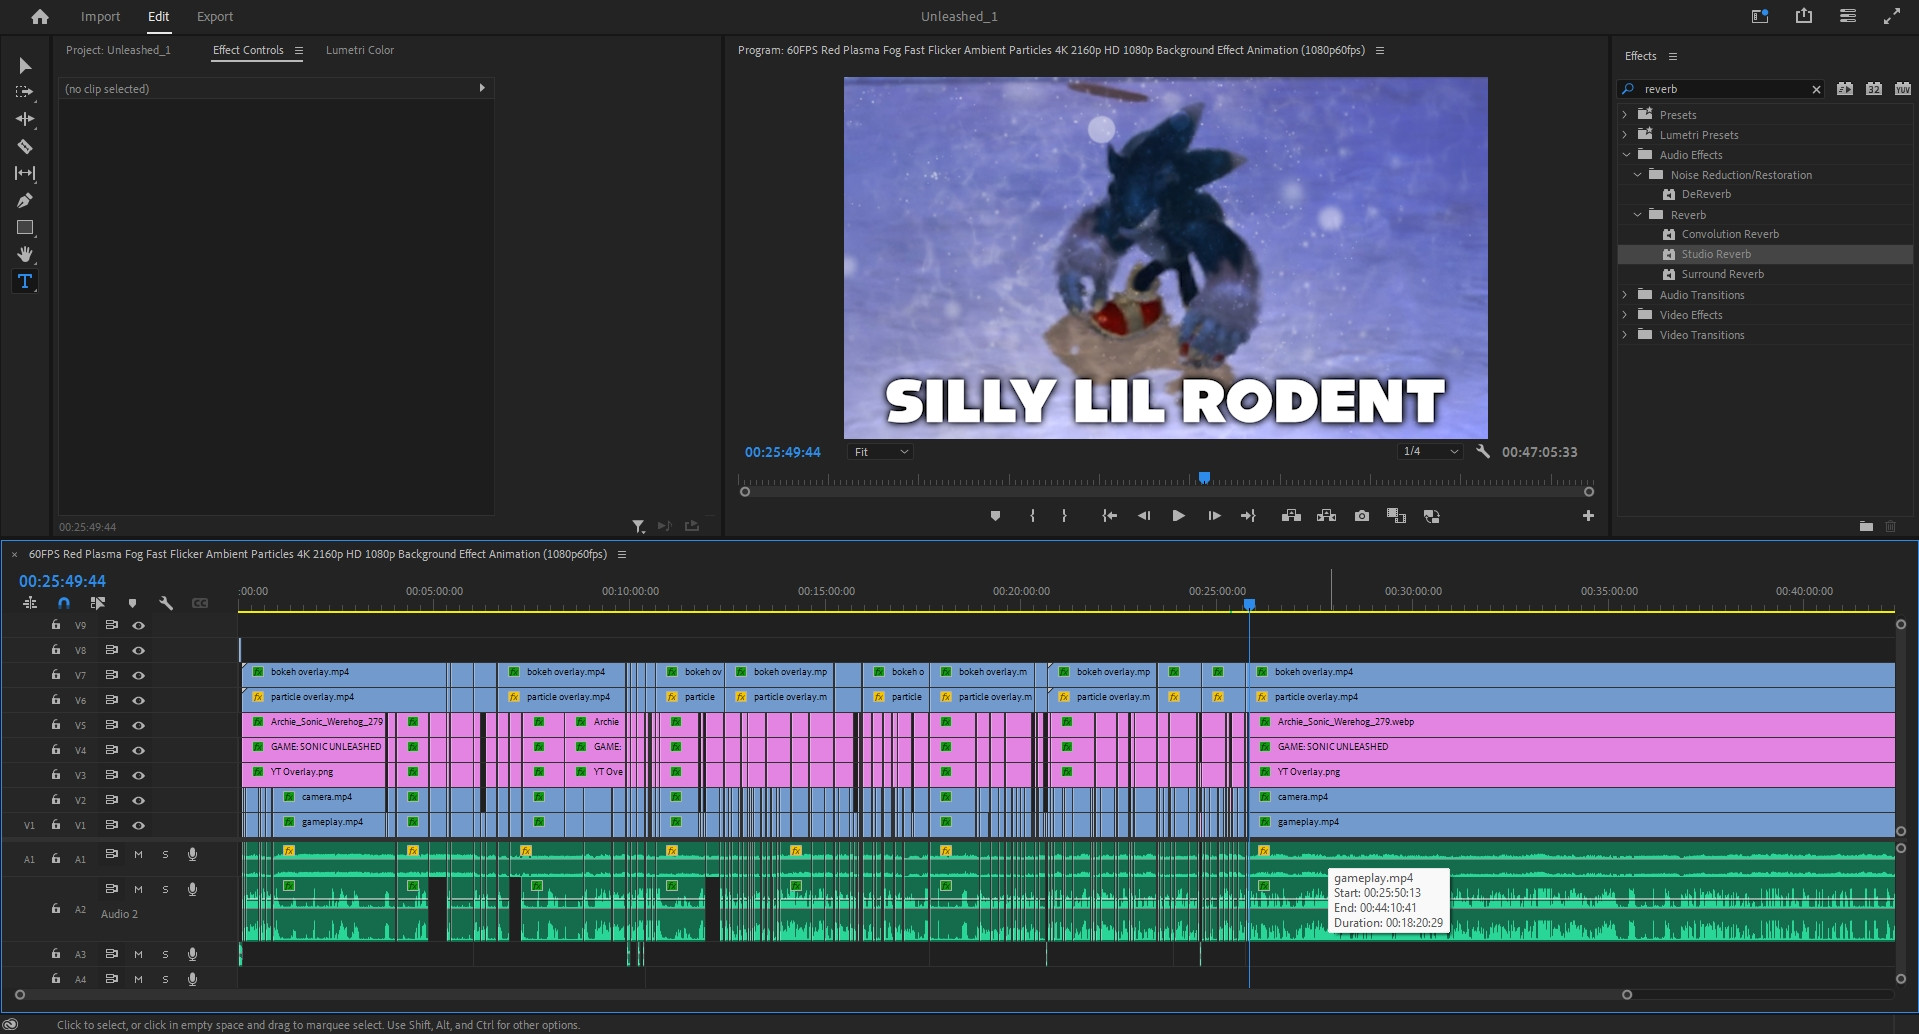This screenshot has width=1919, height=1034.
Task: Open Project: Unleashed_1 panel tab
Action: click(118, 50)
